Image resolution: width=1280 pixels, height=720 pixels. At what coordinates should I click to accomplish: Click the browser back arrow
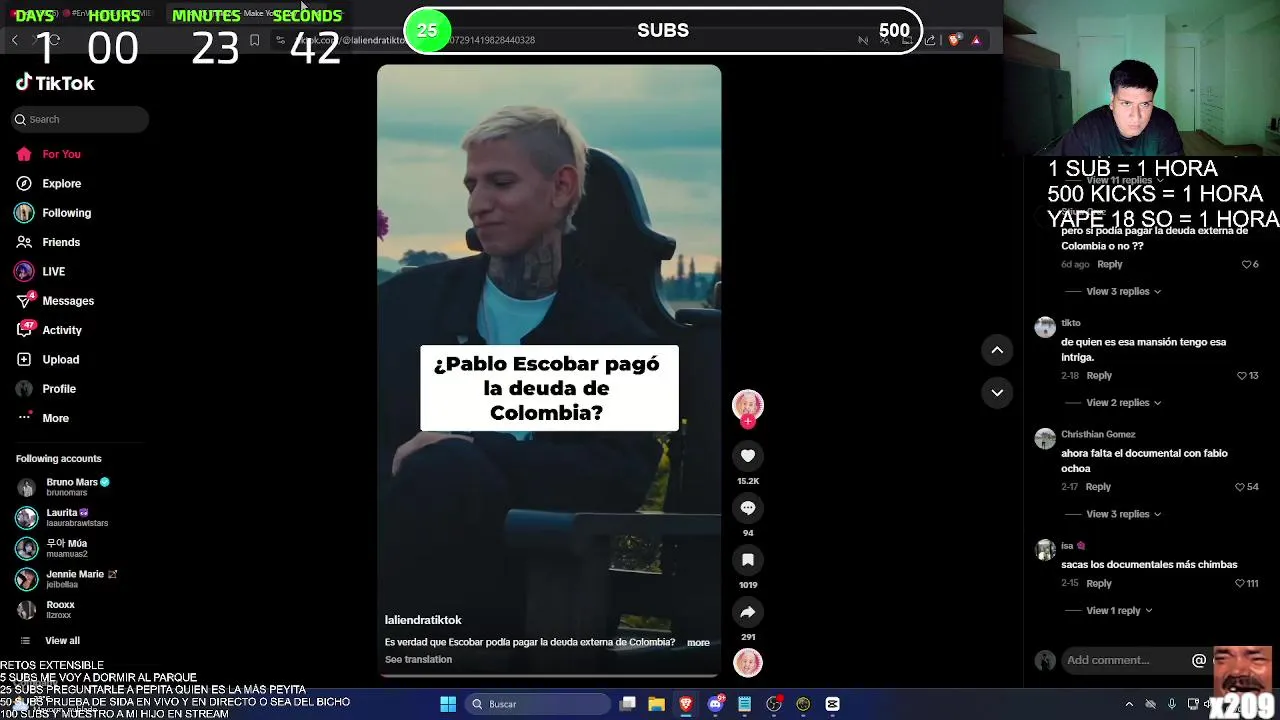coord(15,40)
